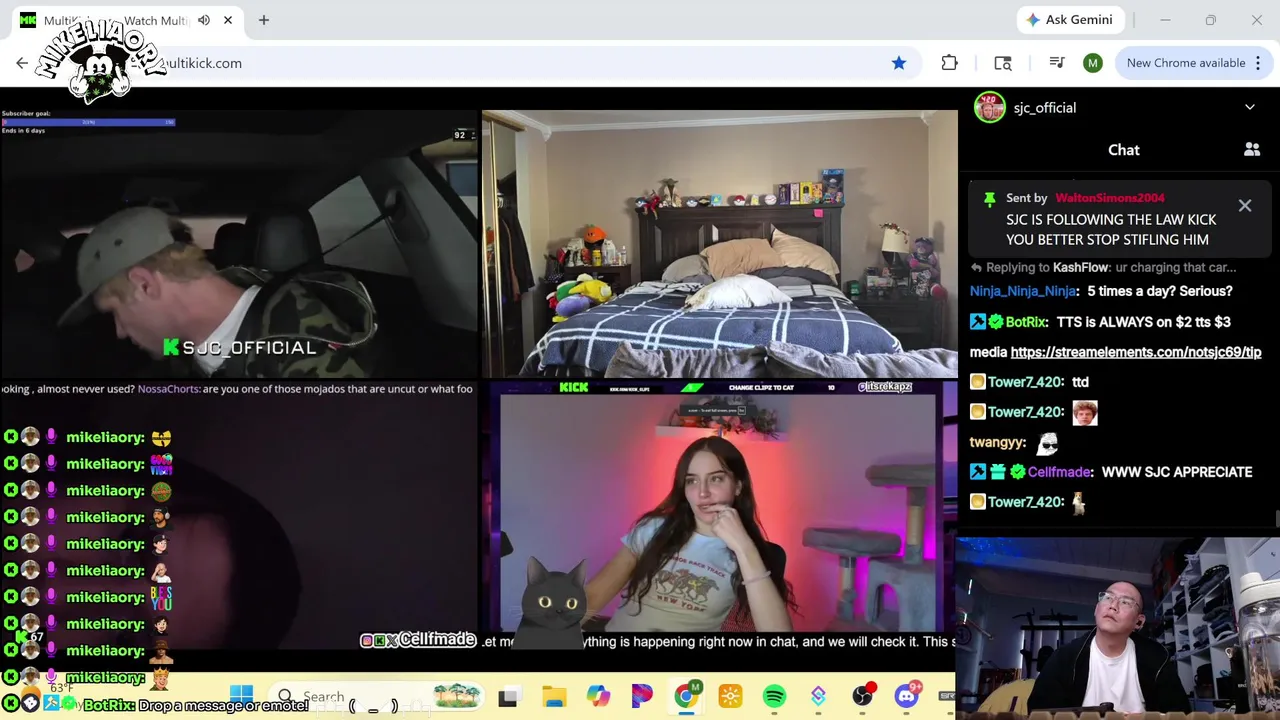
Task: Open the Extensions puzzle icon
Action: tap(949, 63)
